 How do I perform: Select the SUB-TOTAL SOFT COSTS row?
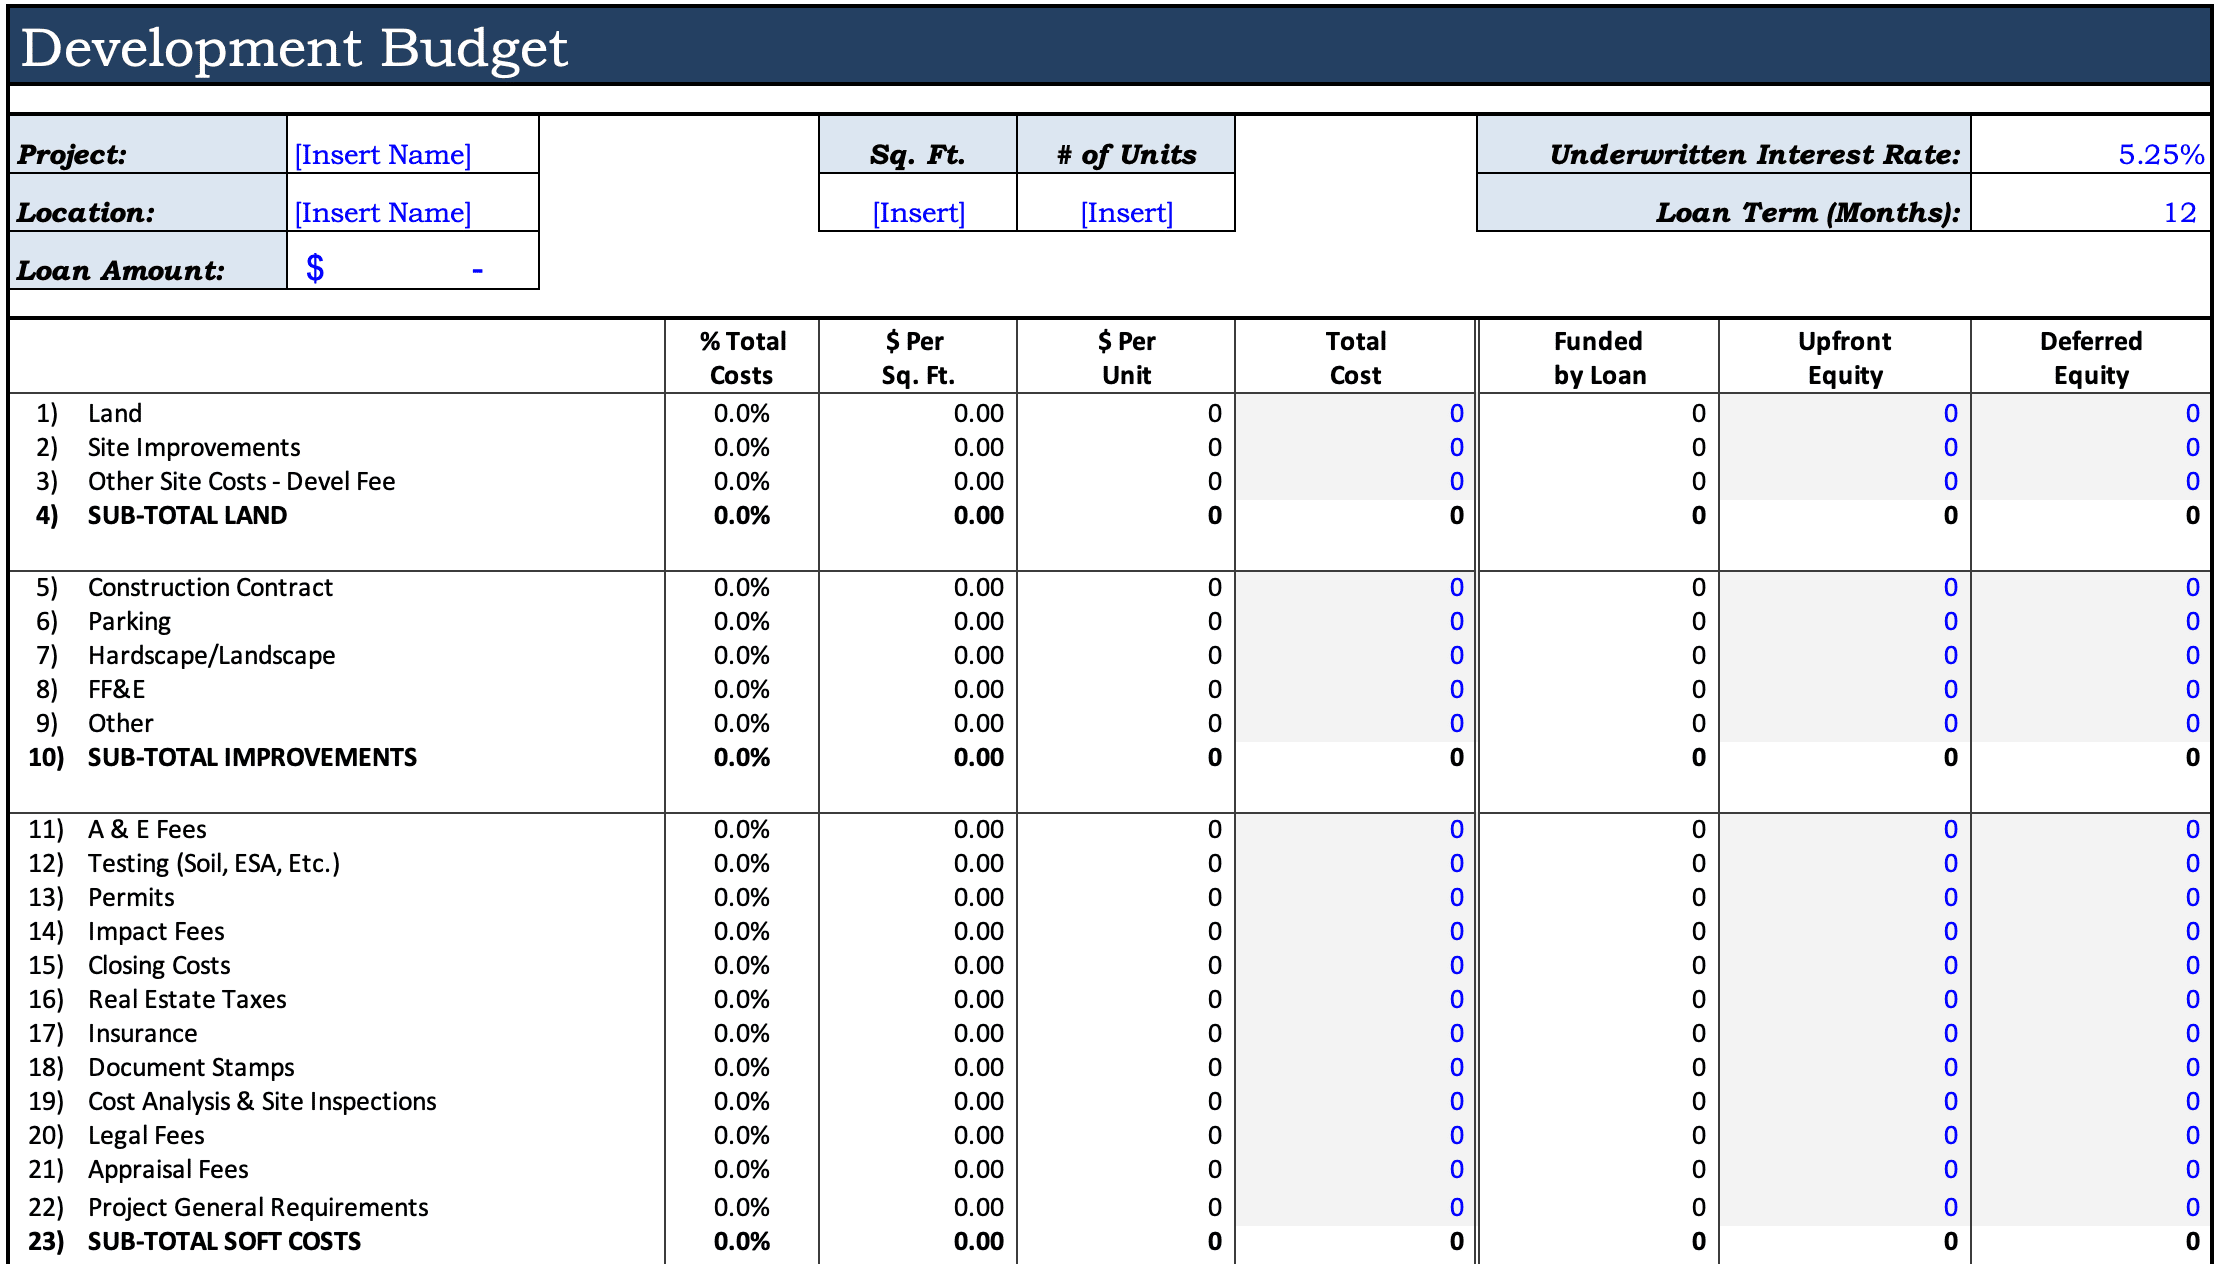click(222, 1241)
